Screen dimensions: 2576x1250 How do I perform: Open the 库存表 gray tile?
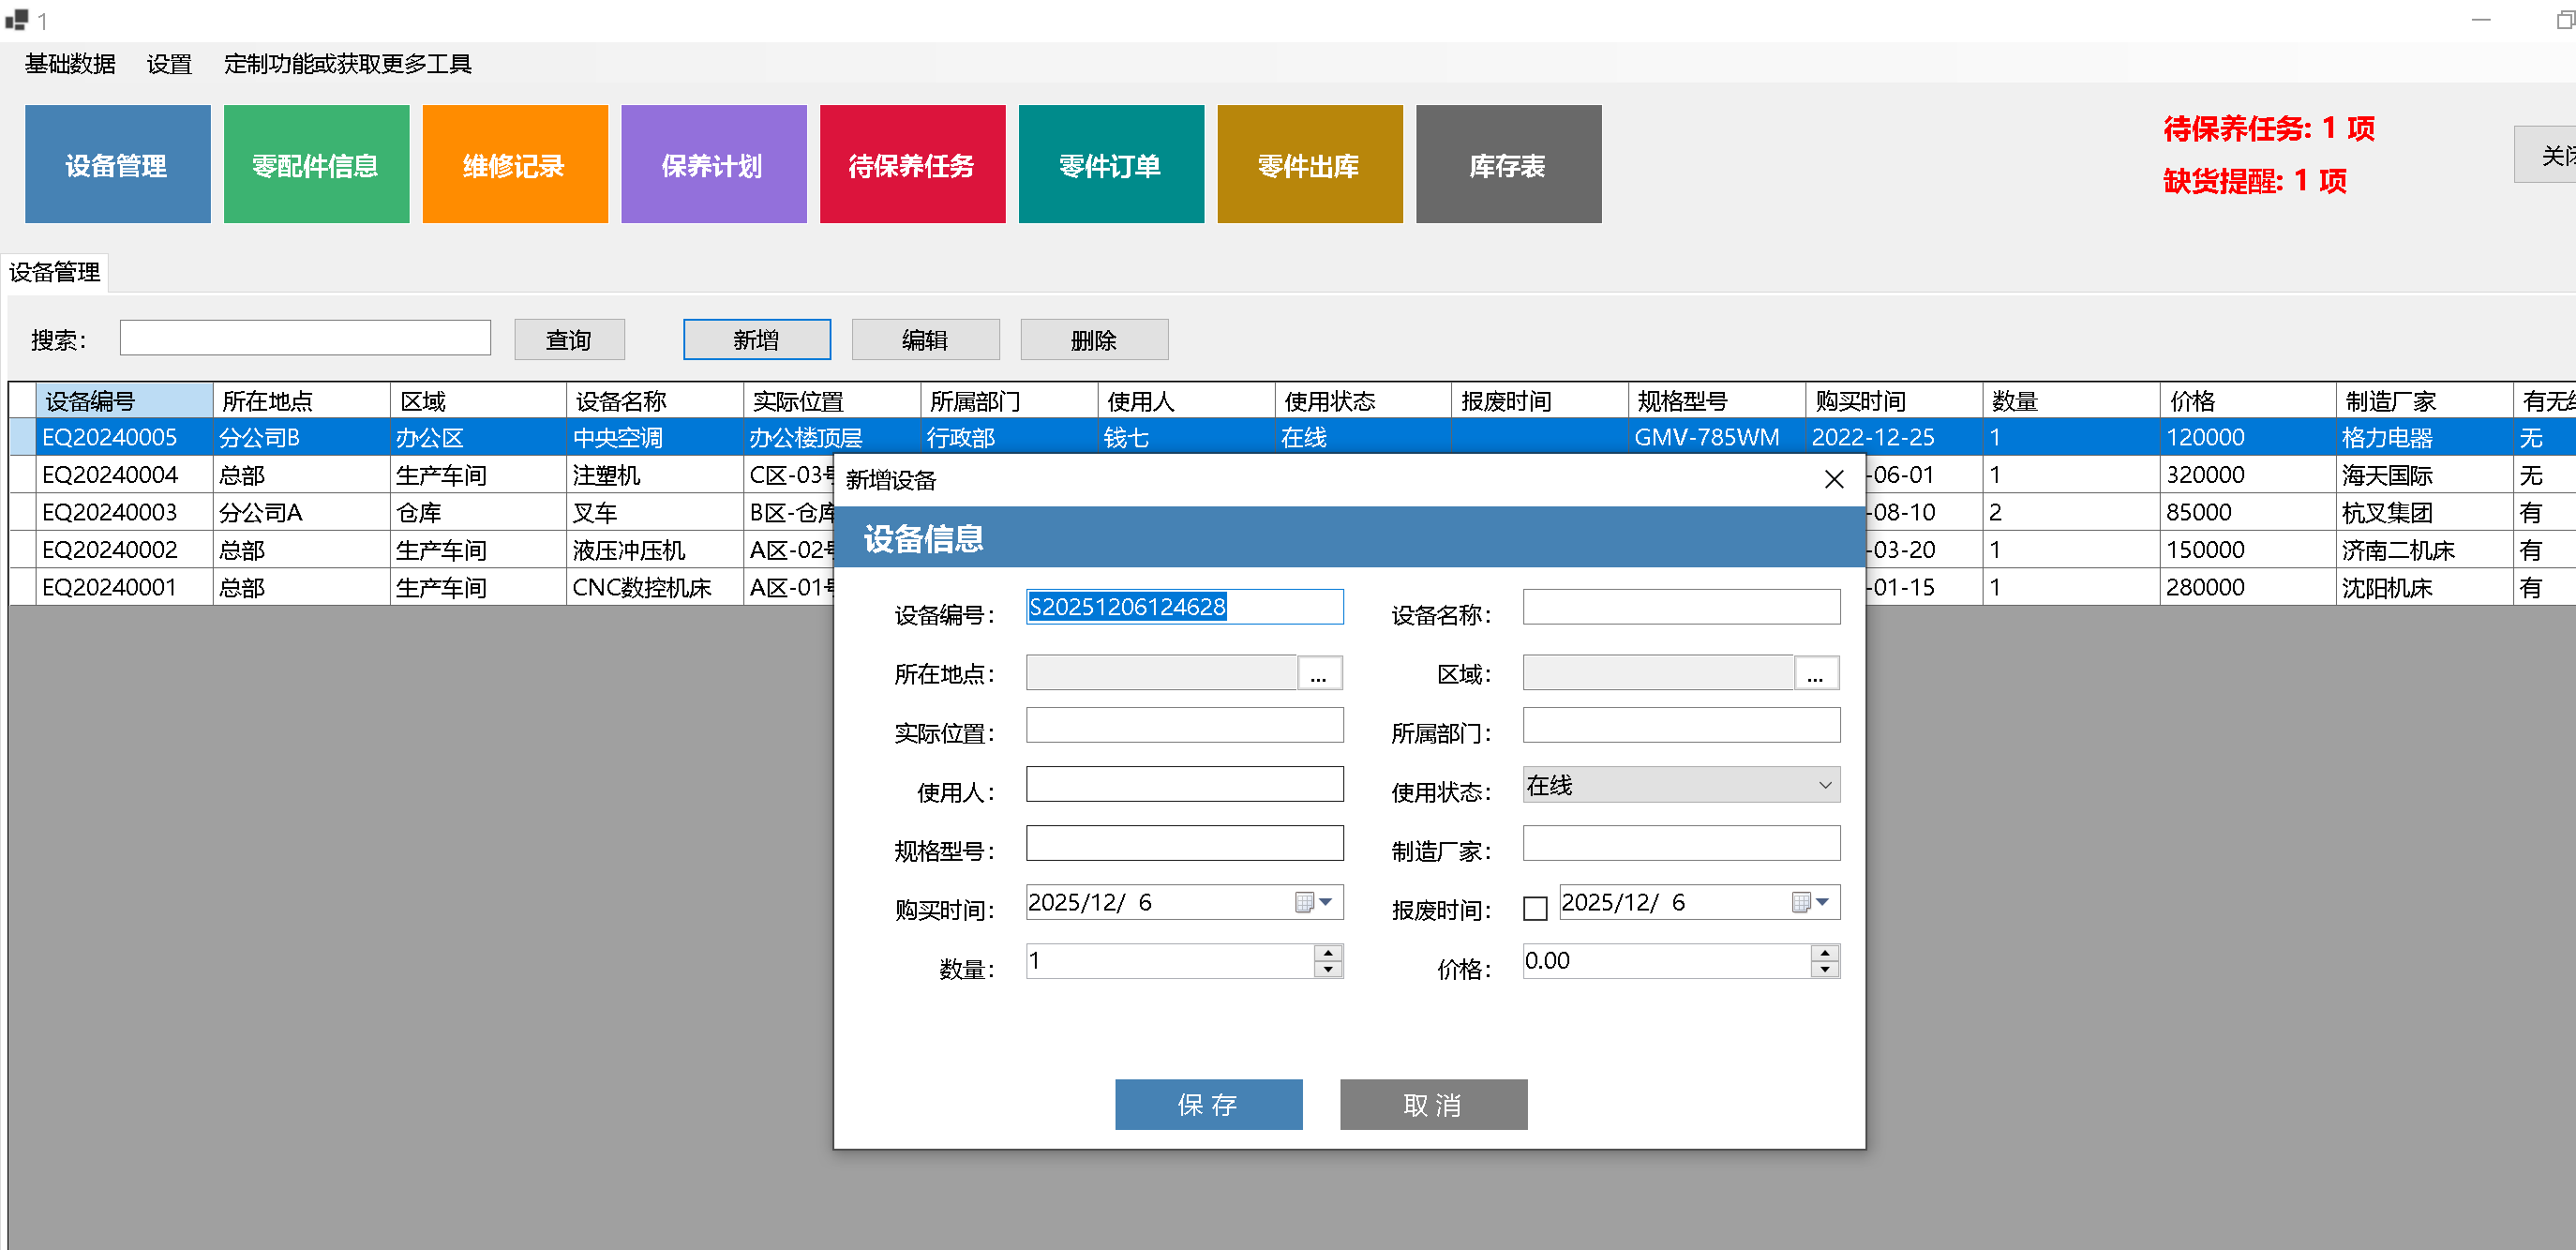[1508, 165]
